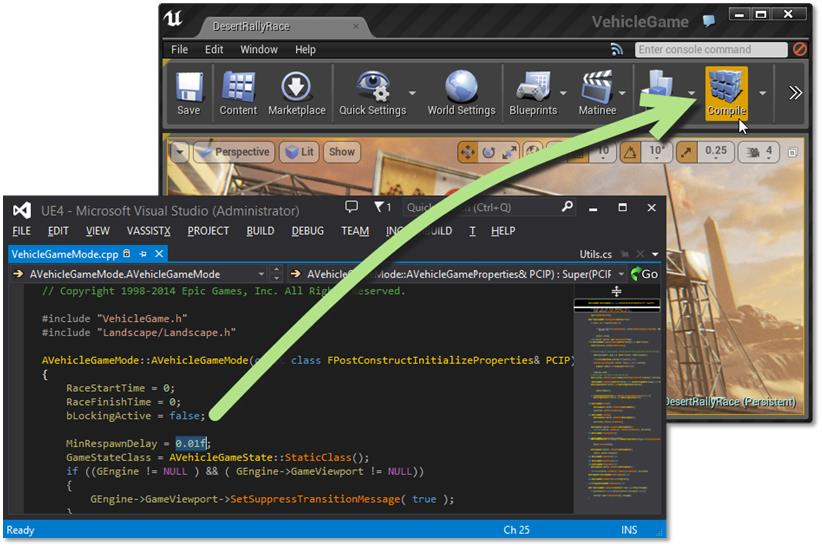Open Matinee dropdown arrow
The image size is (822, 547).
[623, 93]
